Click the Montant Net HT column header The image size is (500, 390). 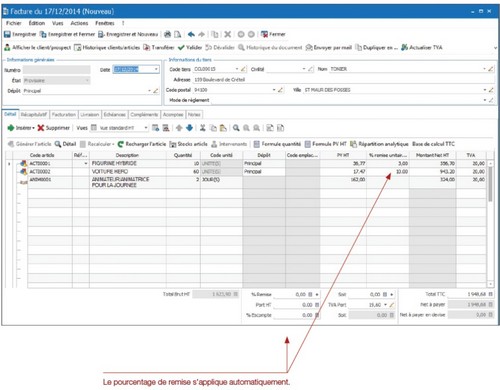[x=432, y=155]
